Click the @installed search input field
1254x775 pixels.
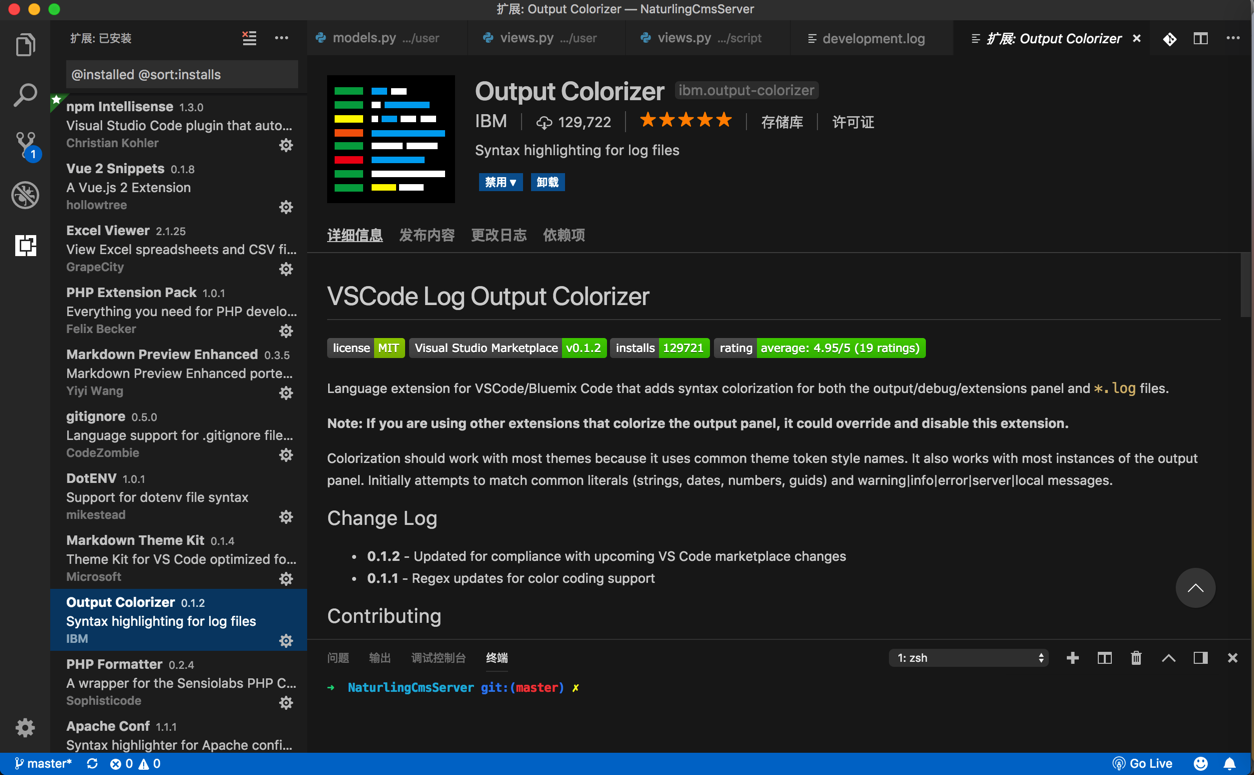(182, 74)
